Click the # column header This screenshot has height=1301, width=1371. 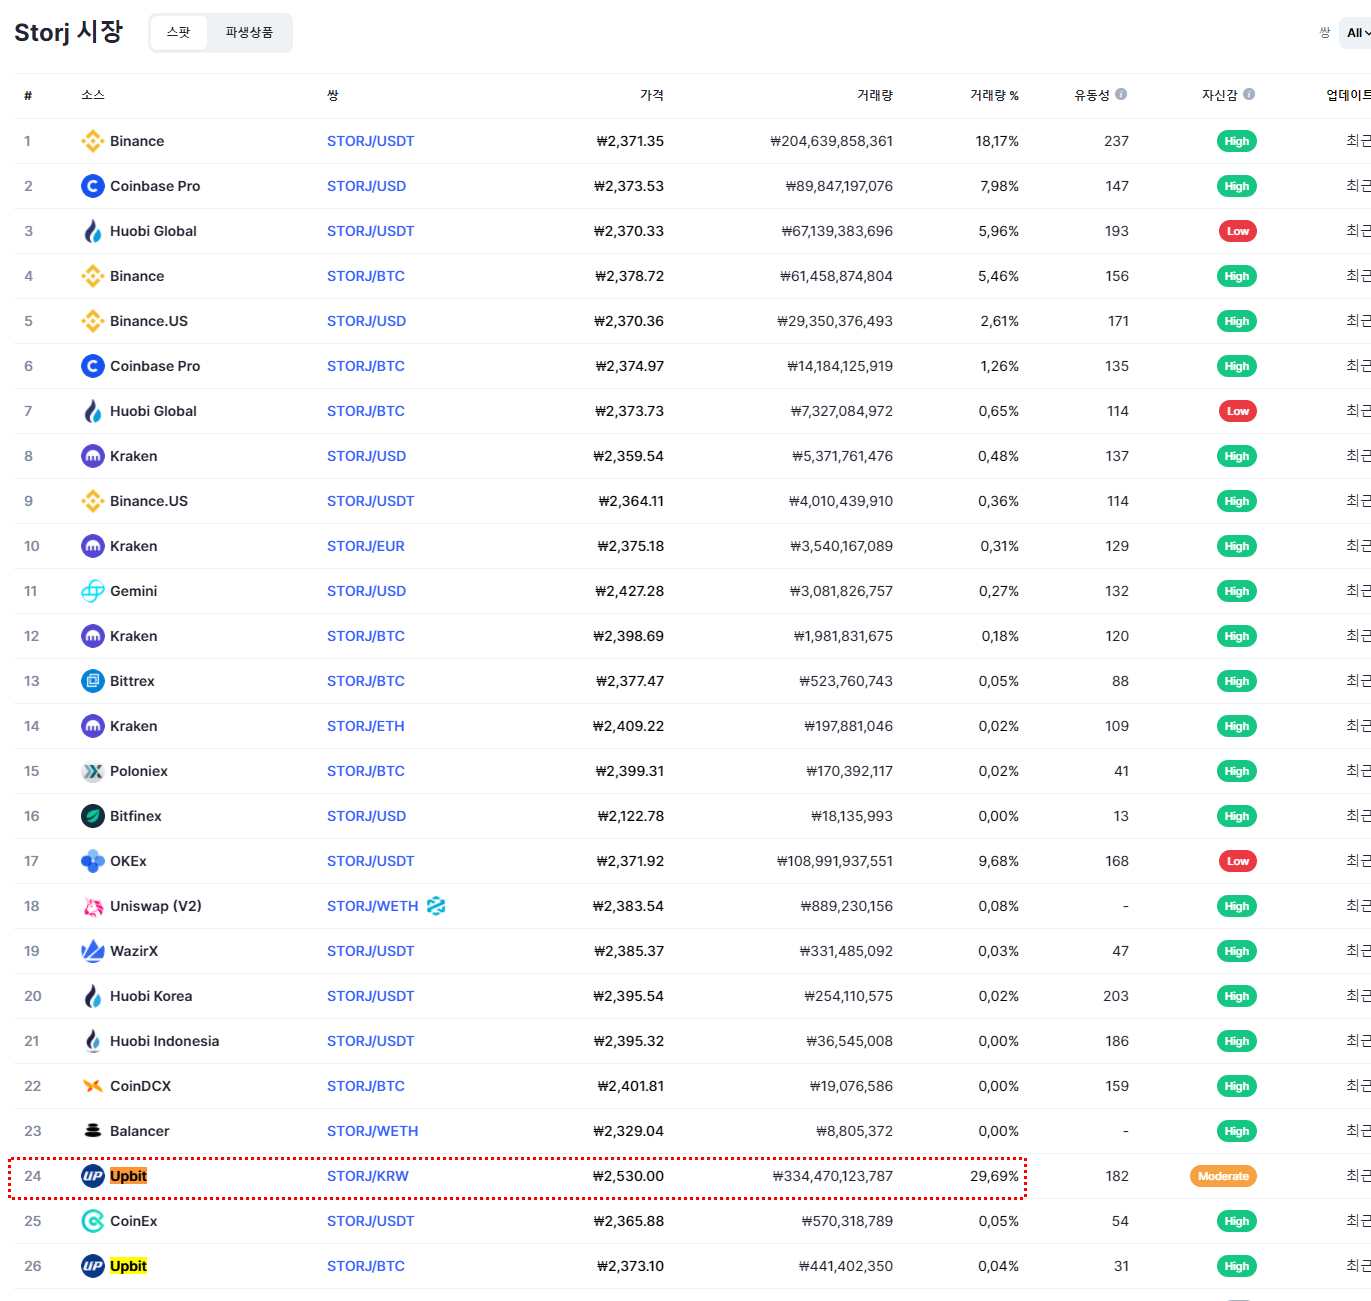click(28, 95)
